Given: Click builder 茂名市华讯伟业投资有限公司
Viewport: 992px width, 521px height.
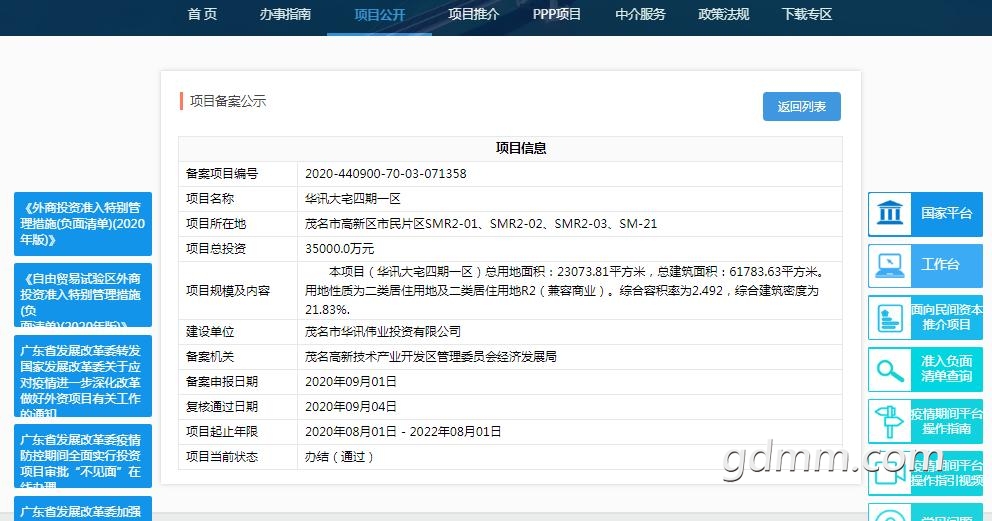Looking at the screenshot, I should [x=383, y=331].
